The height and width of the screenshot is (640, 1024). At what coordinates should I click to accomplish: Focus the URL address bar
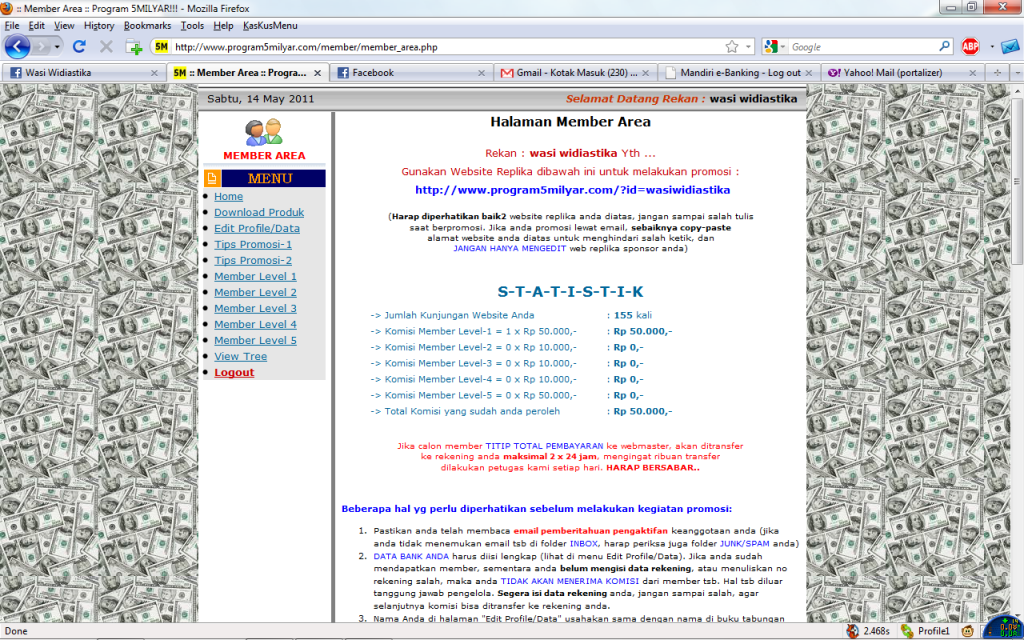(447, 47)
